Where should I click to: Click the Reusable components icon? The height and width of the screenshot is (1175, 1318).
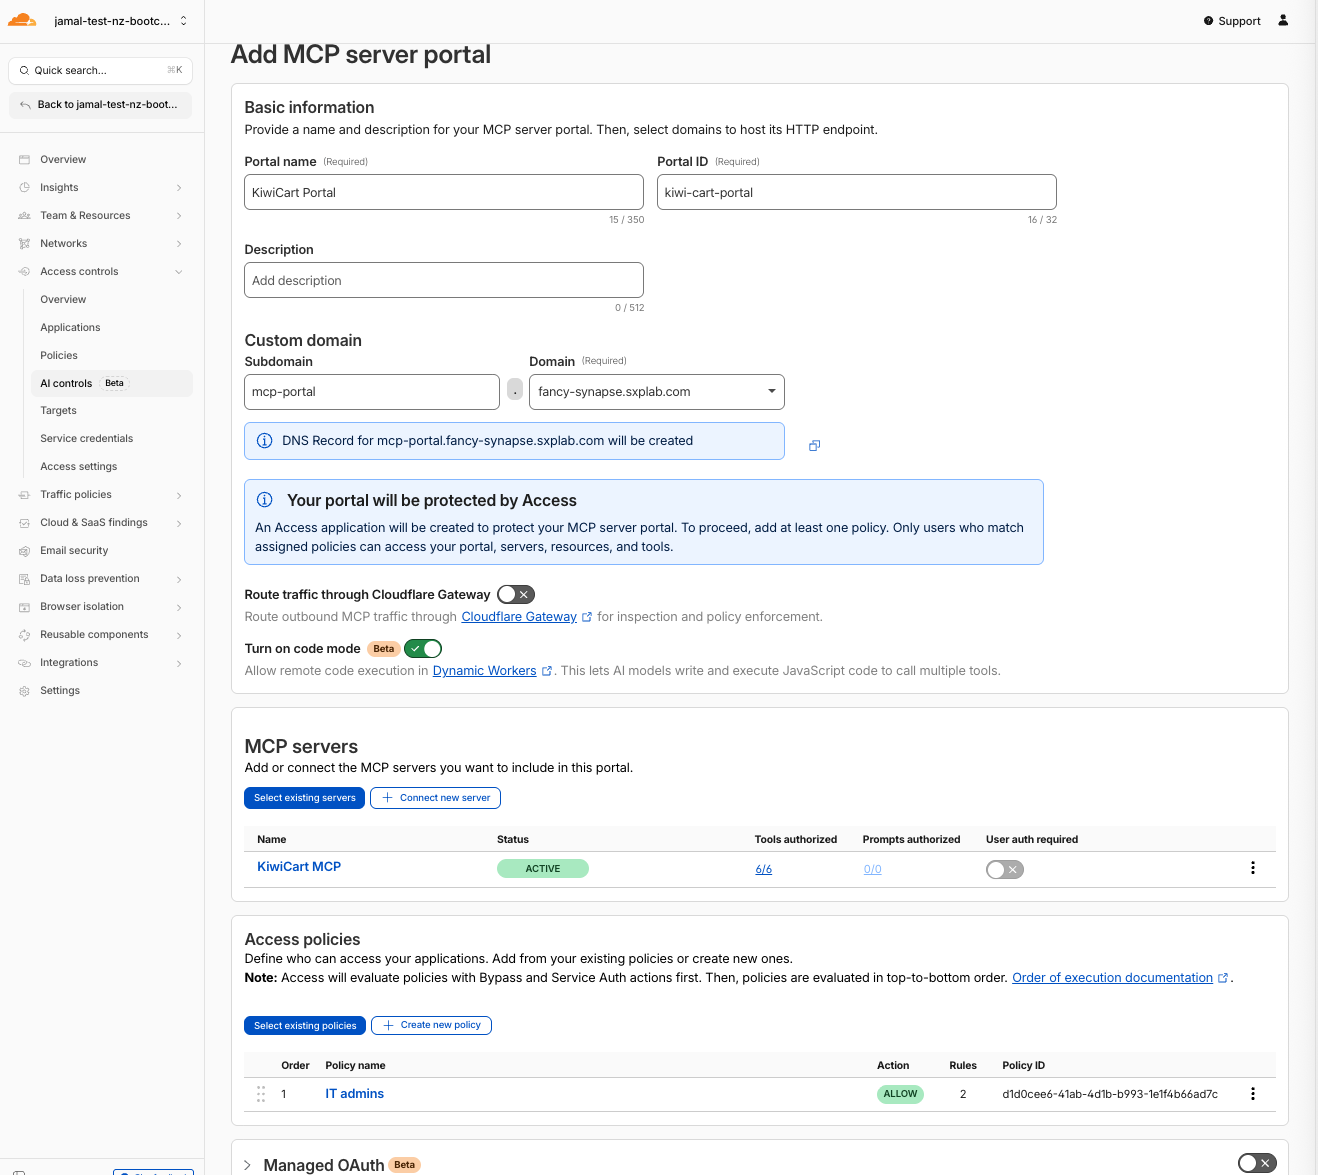click(25, 635)
